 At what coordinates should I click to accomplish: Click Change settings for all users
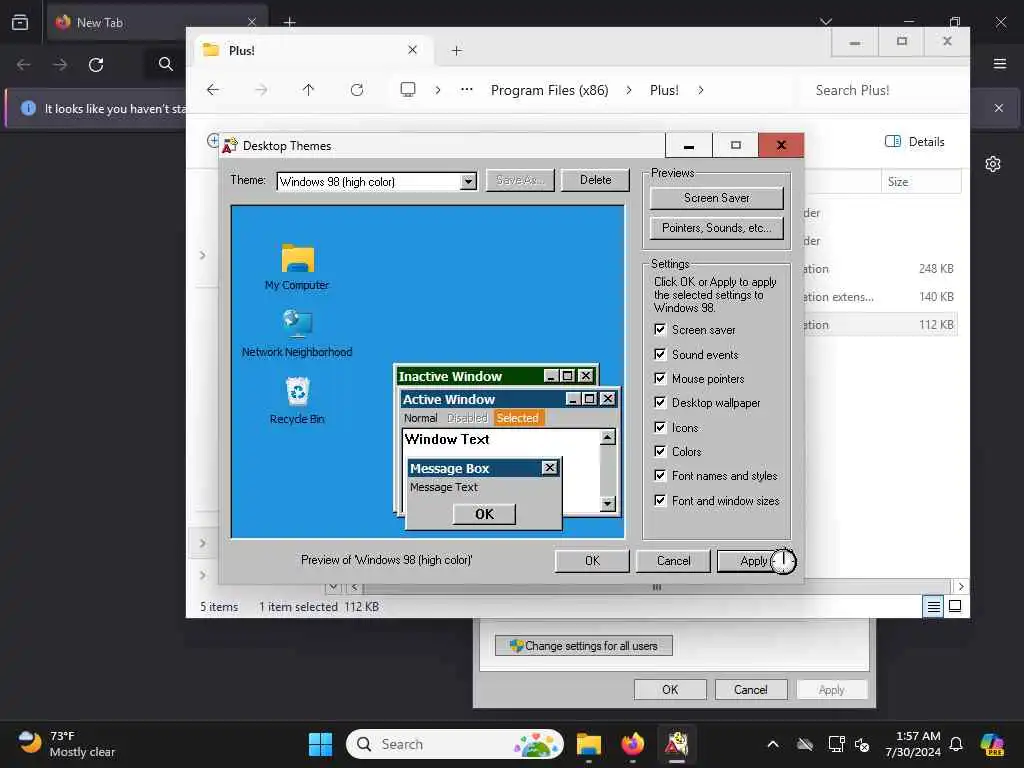[584, 646]
